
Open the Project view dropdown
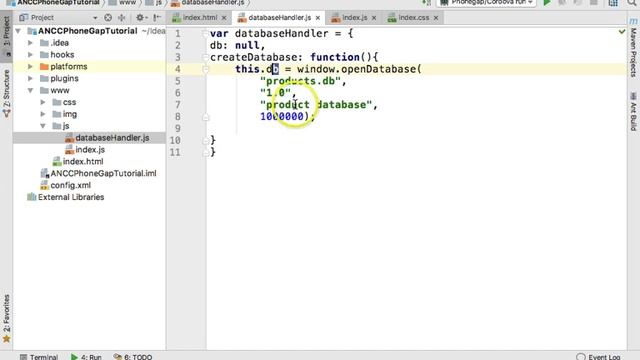(95, 18)
